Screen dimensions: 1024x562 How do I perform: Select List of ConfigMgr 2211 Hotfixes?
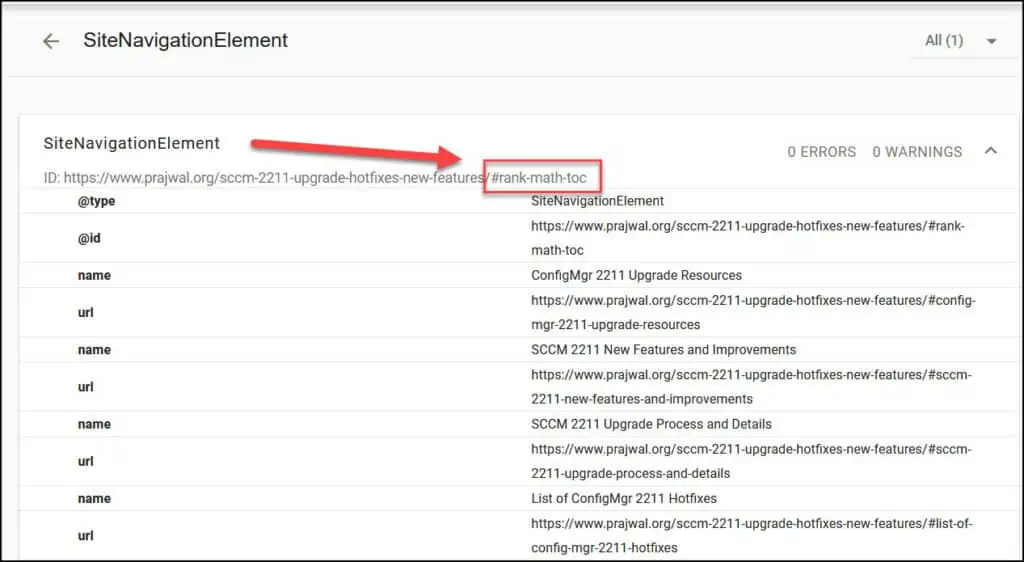click(624, 499)
